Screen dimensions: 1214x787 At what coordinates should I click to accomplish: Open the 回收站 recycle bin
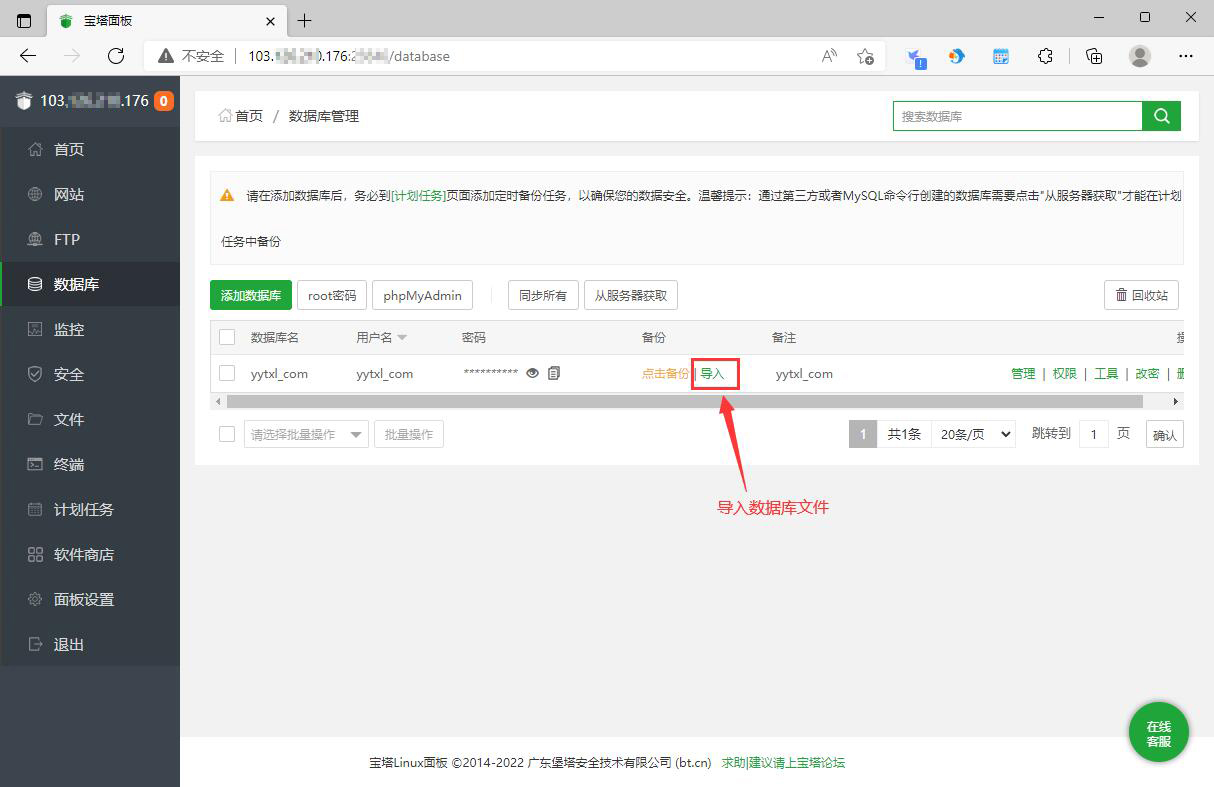click(x=1141, y=295)
